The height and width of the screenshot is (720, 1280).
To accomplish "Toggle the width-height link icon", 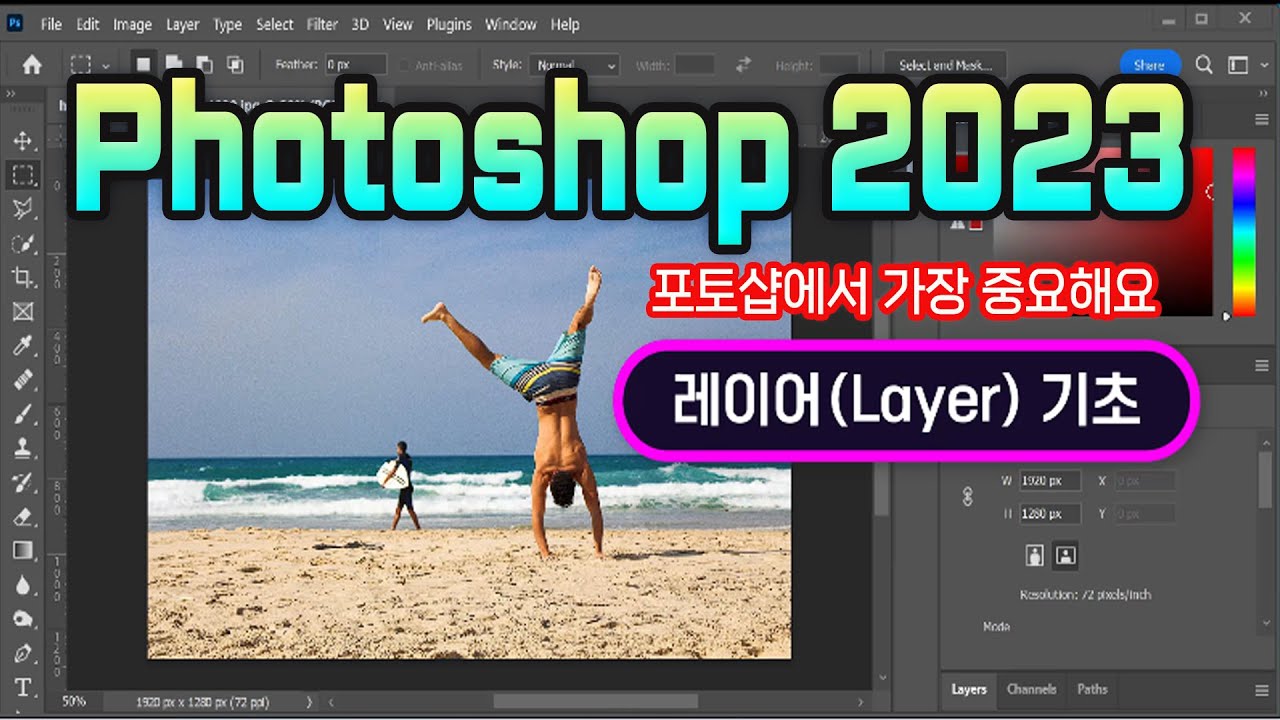I will pyautogui.click(x=967, y=496).
